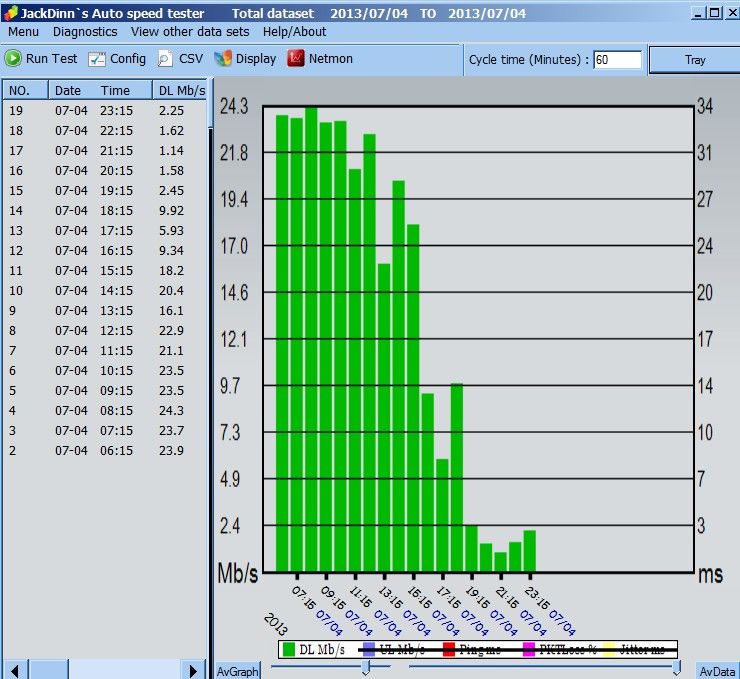Click the right scroll arrow under the data table
This screenshot has height=679, width=740.
click(193, 670)
